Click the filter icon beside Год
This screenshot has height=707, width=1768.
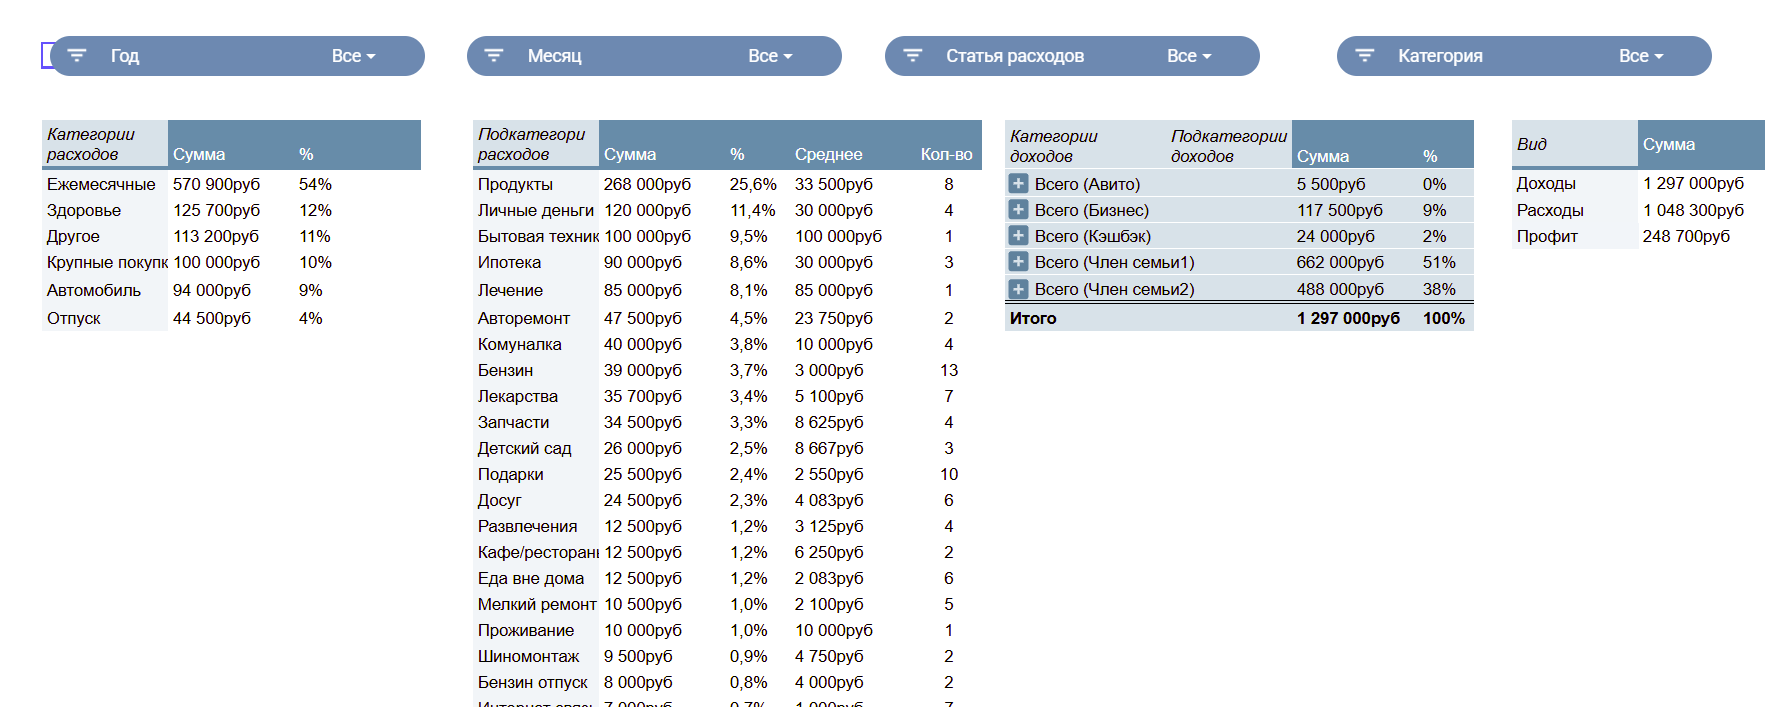(x=77, y=56)
